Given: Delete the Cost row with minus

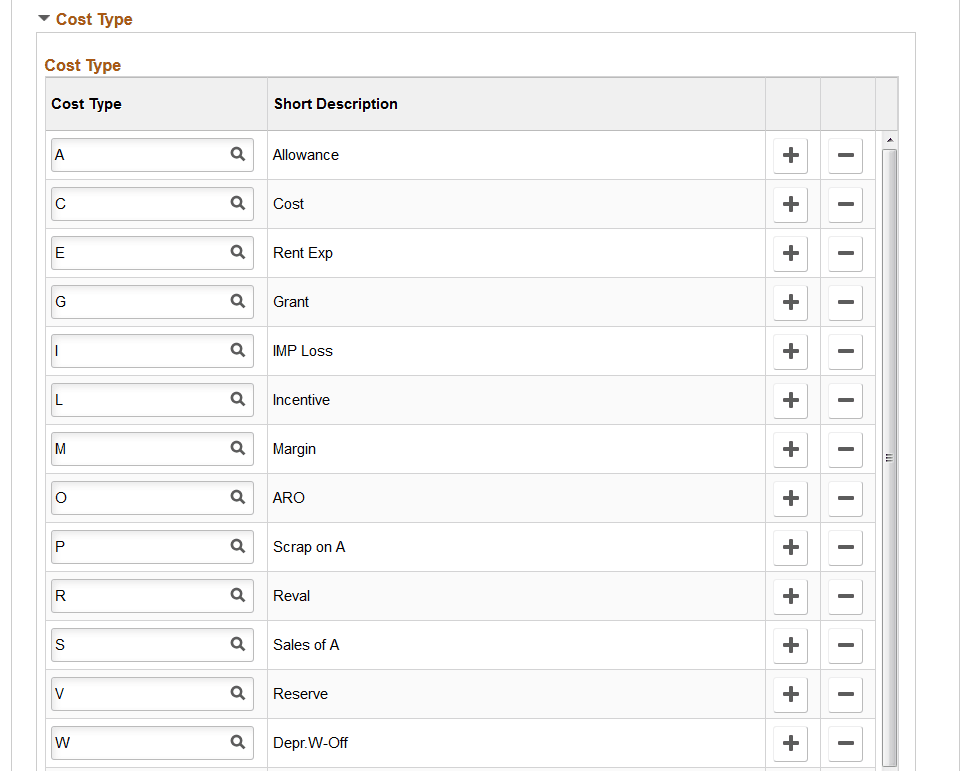Looking at the screenshot, I should (845, 204).
